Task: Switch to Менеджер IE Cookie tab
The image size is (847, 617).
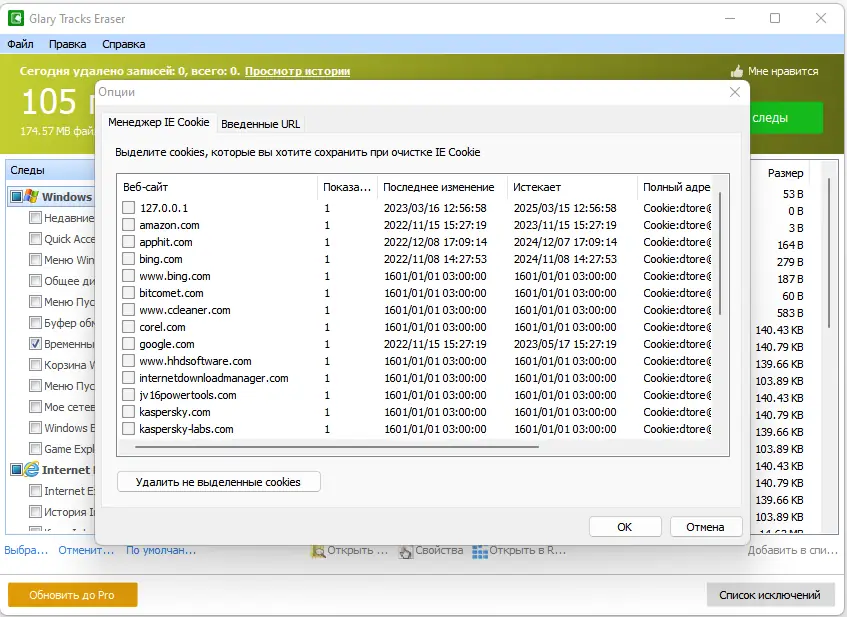Action: [x=158, y=123]
